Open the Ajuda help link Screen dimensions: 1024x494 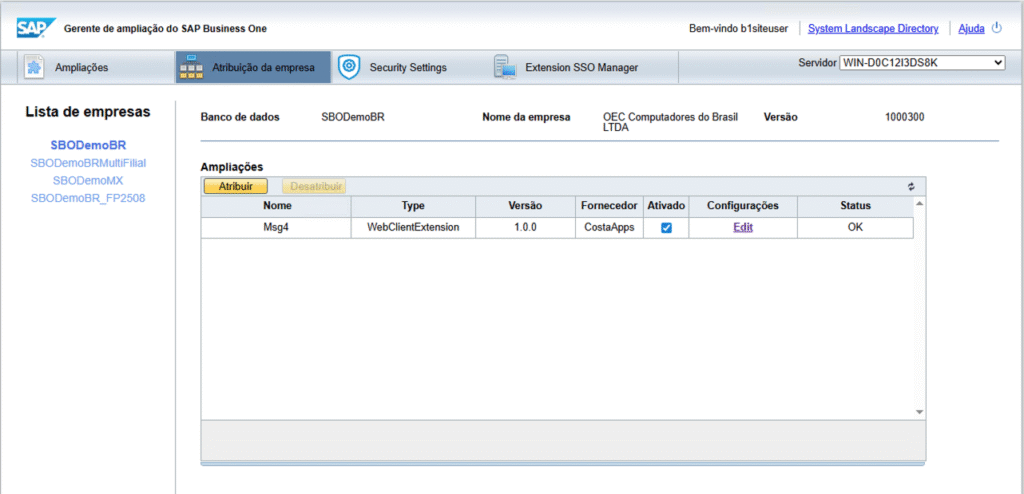pos(971,29)
